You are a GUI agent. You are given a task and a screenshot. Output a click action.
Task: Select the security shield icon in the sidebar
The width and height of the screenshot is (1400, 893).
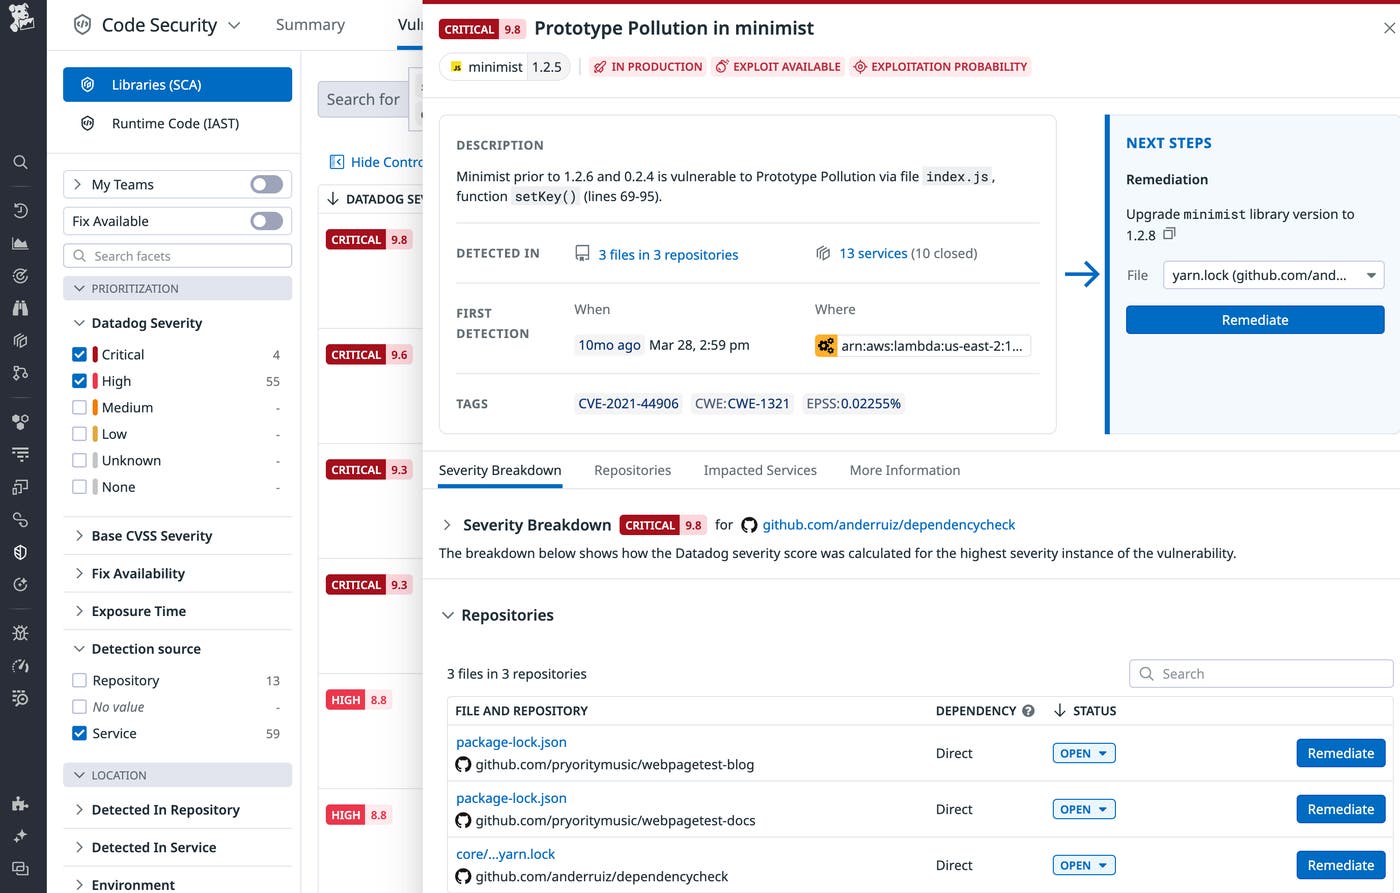(21, 551)
